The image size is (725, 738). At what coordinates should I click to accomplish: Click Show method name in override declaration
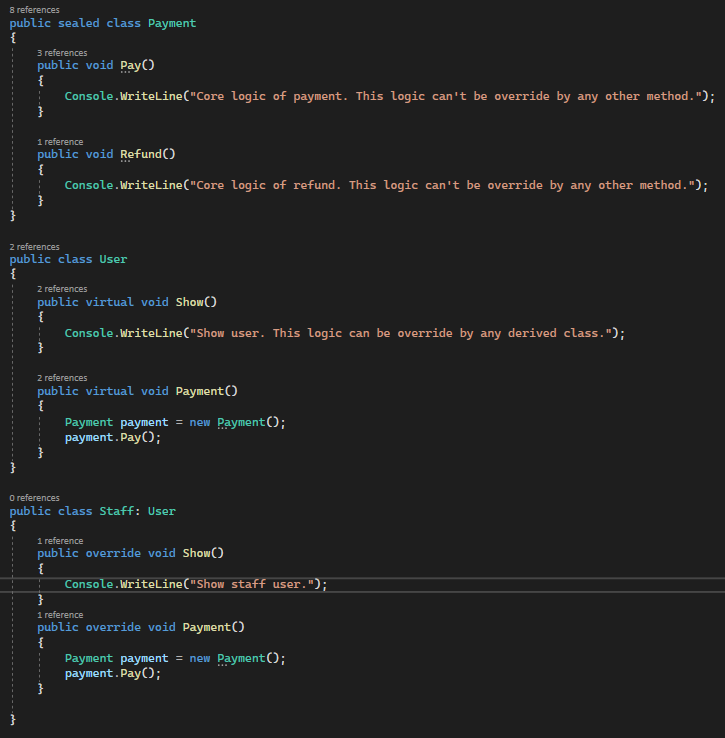click(x=196, y=553)
